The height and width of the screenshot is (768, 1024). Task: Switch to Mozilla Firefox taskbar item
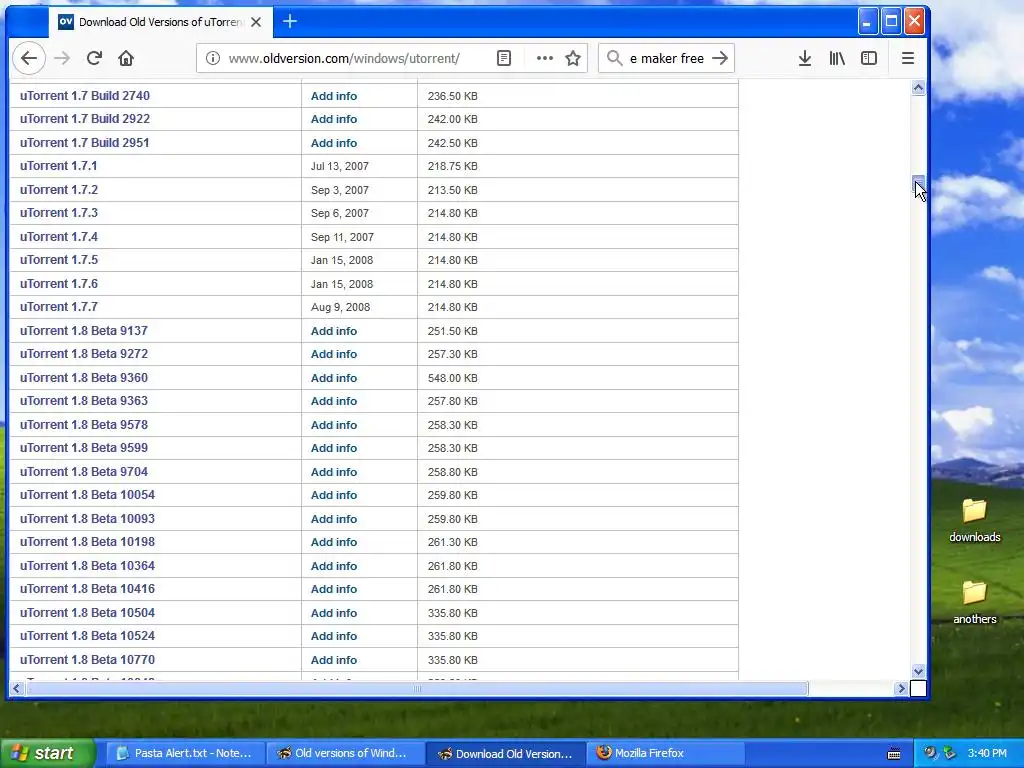[664, 753]
